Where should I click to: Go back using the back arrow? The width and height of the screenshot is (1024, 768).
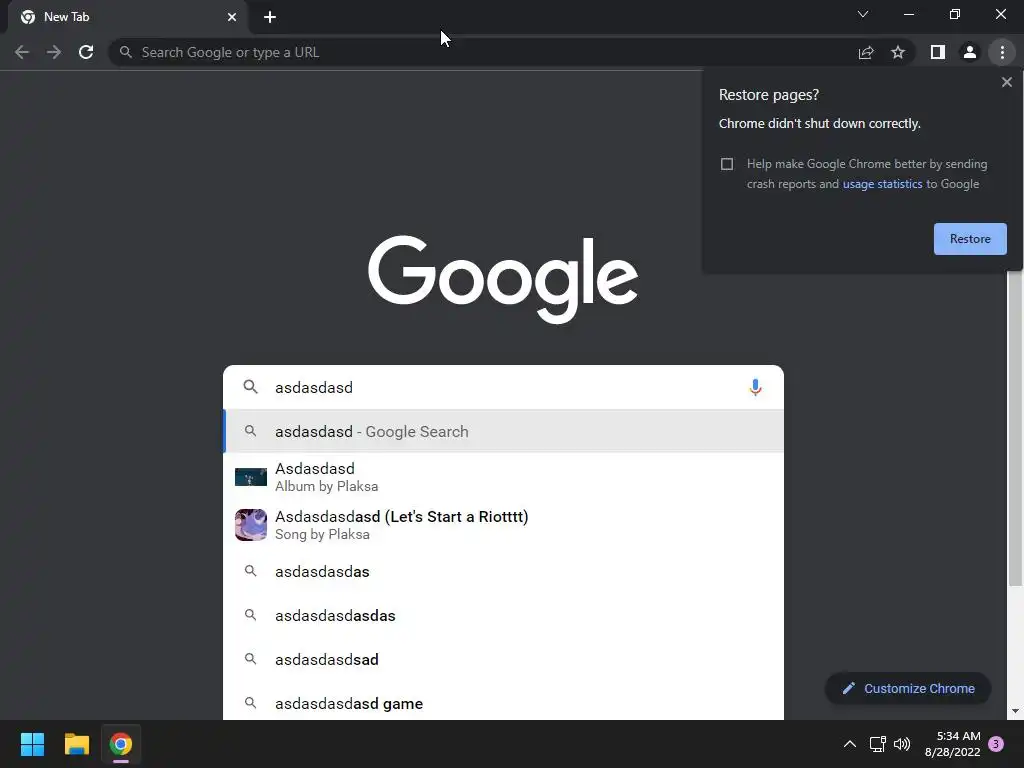(22, 52)
